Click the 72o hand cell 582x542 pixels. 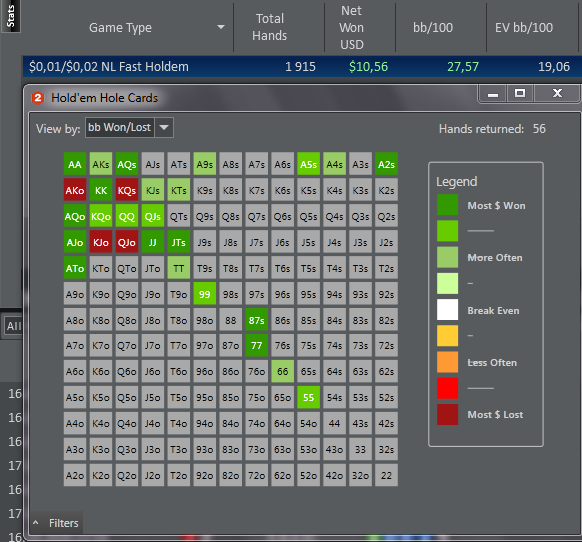coord(256,475)
